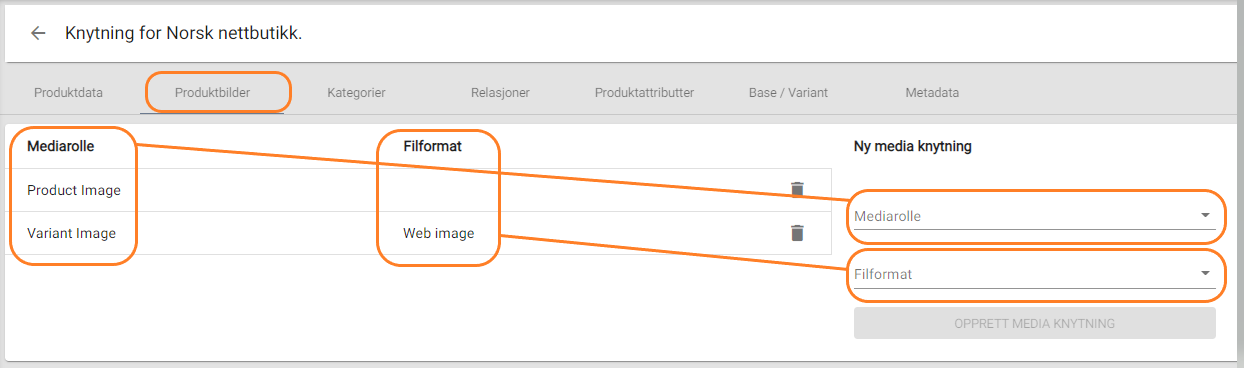Click the Opprett media knytning button

click(x=1034, y=323)
